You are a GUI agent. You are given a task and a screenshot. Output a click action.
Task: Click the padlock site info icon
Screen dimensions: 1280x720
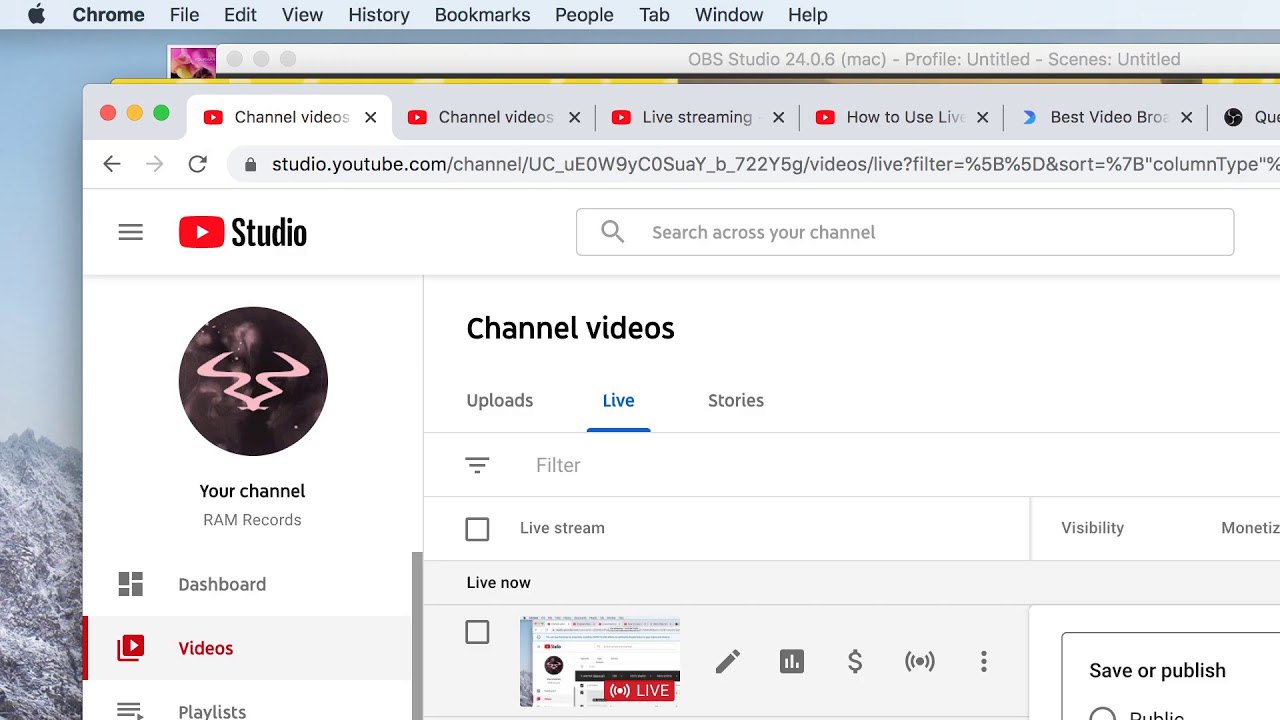[250, 165]
